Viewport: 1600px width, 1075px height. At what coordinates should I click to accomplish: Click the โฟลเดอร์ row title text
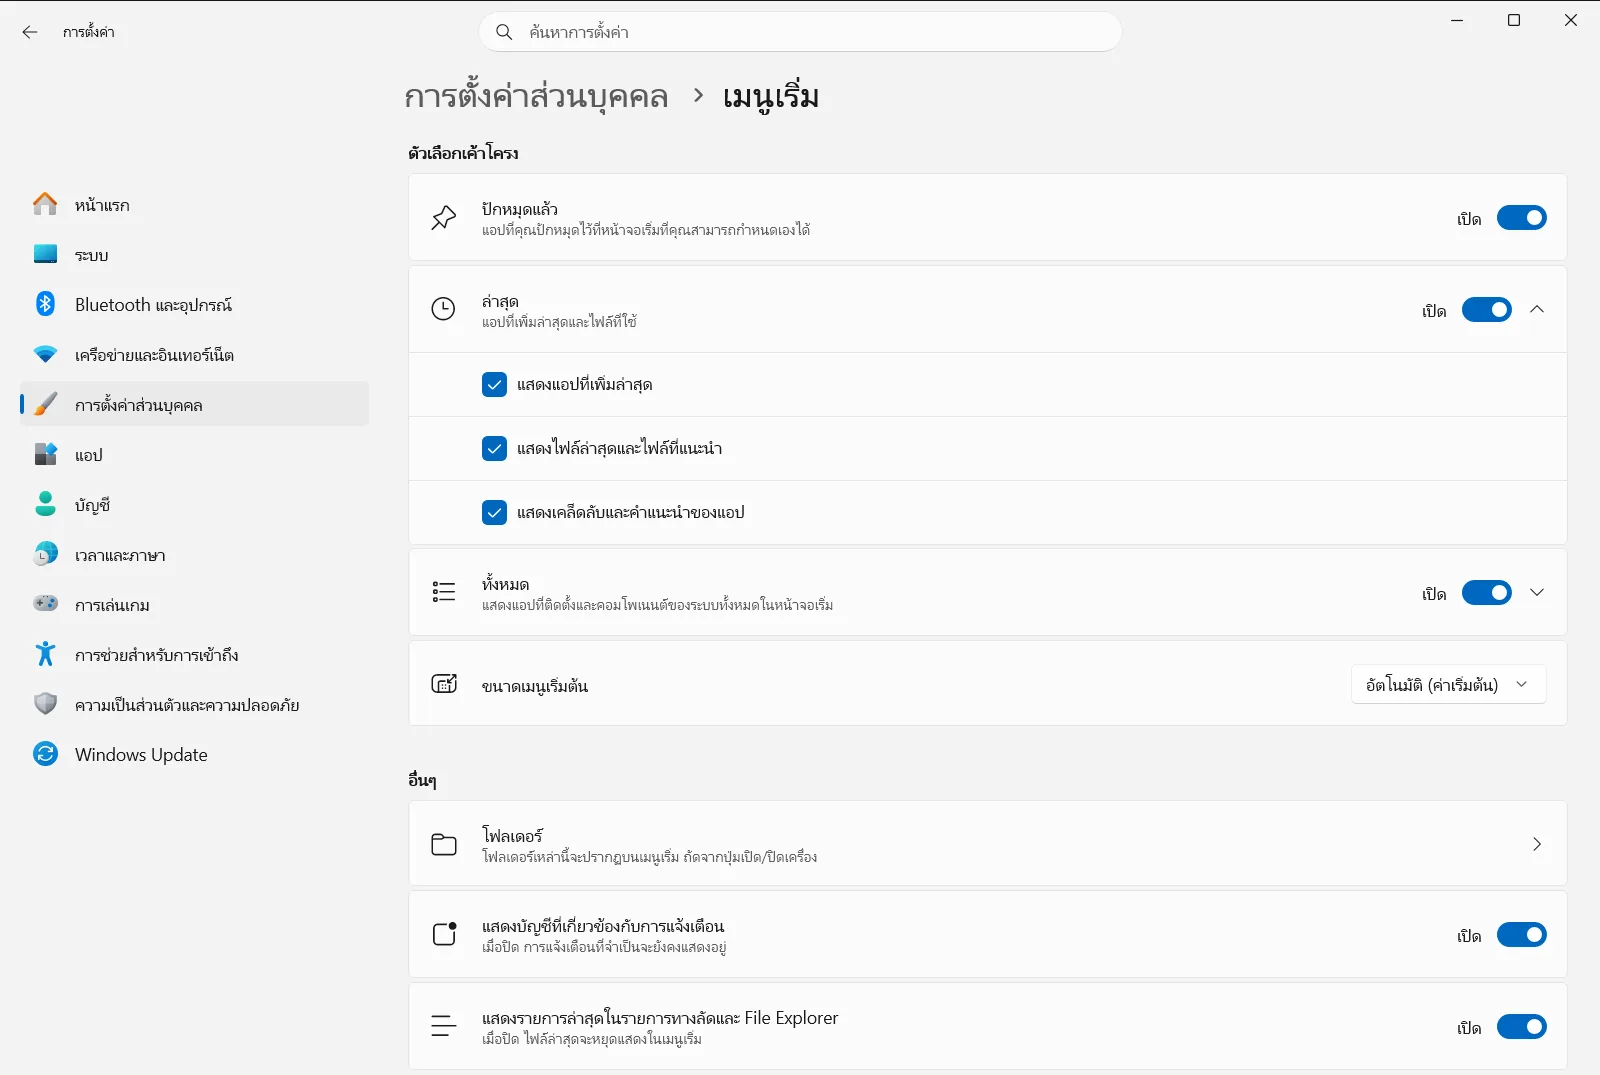coord(512,835)
